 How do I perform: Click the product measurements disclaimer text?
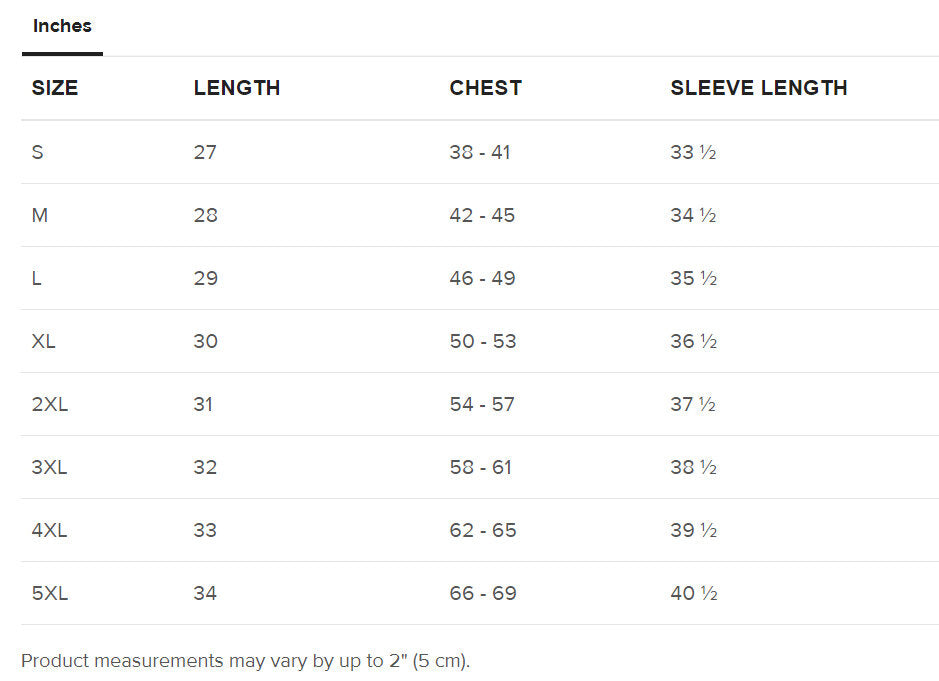[246, 661]
